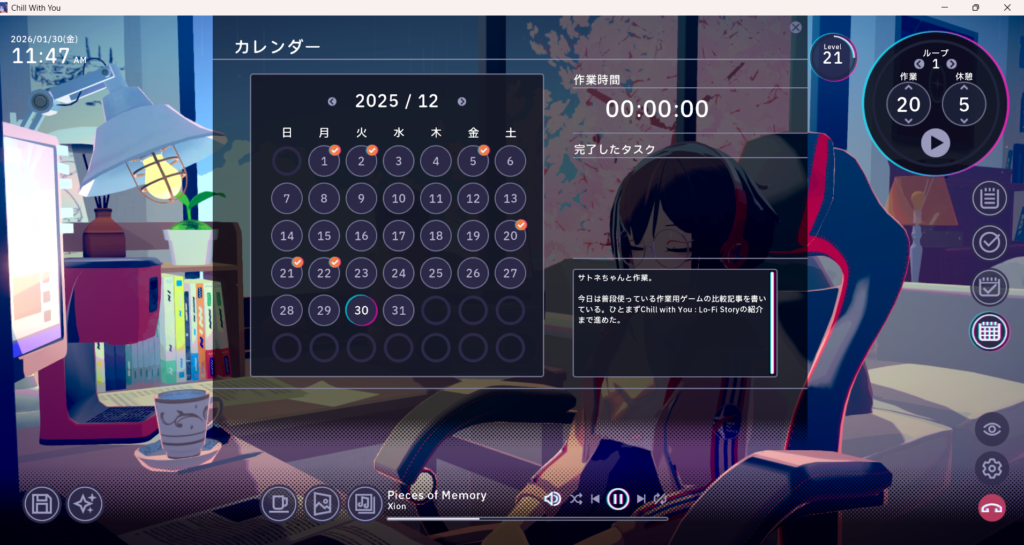1024x545 pixels.
Task: Click the save floppy disk icon
Action: (42, 504)
